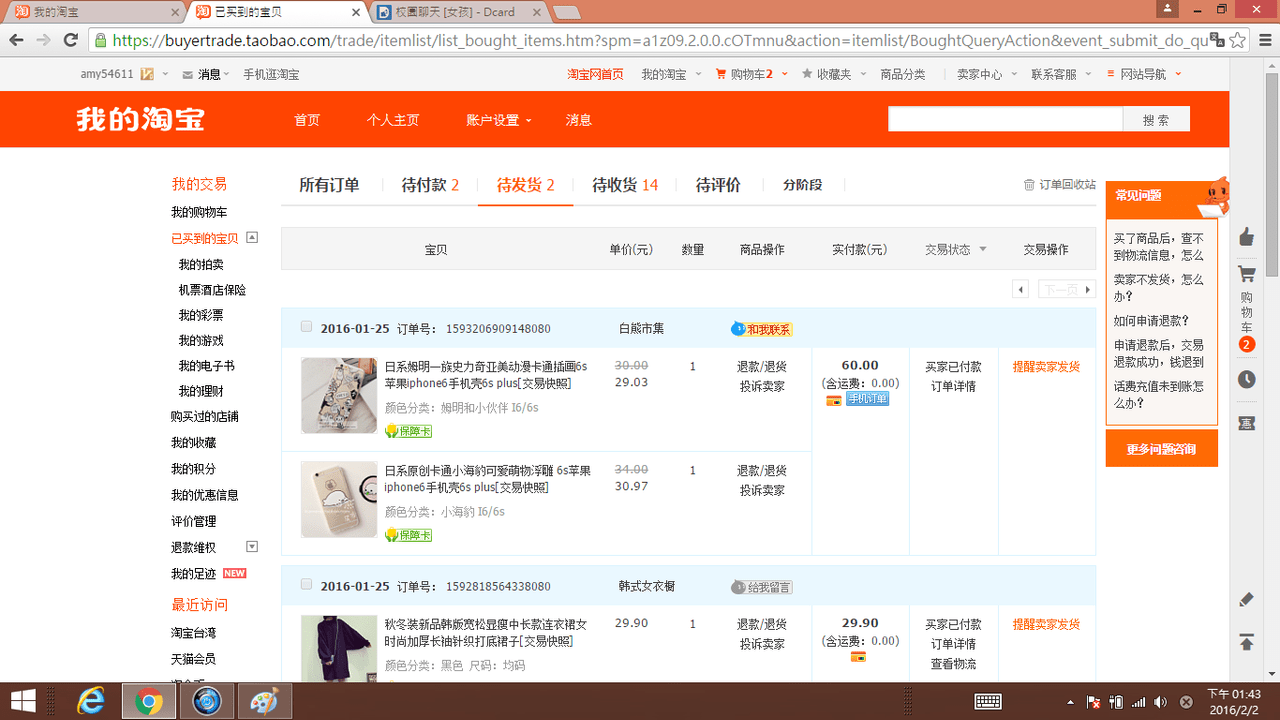Screen dimensions: 1280x720
Task: Switch to the 待付款 tab
Action: point(430,185)
